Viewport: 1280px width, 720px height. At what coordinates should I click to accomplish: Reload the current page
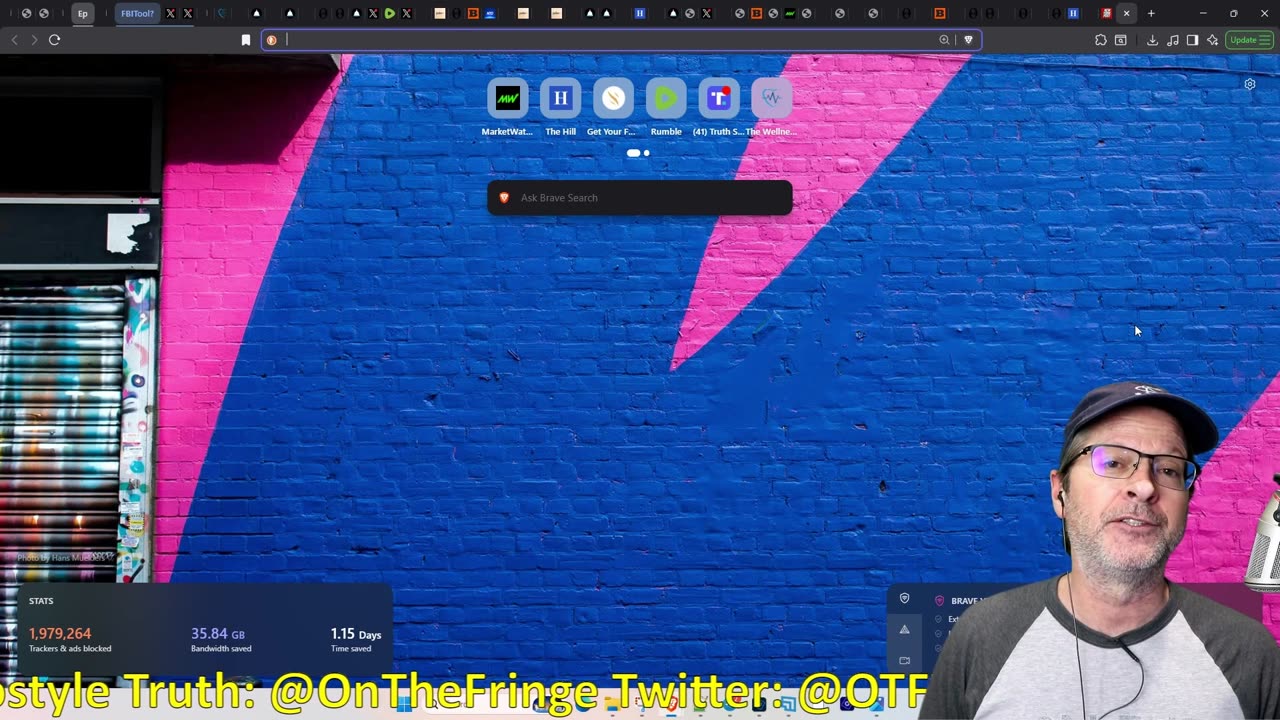[54, 40]
